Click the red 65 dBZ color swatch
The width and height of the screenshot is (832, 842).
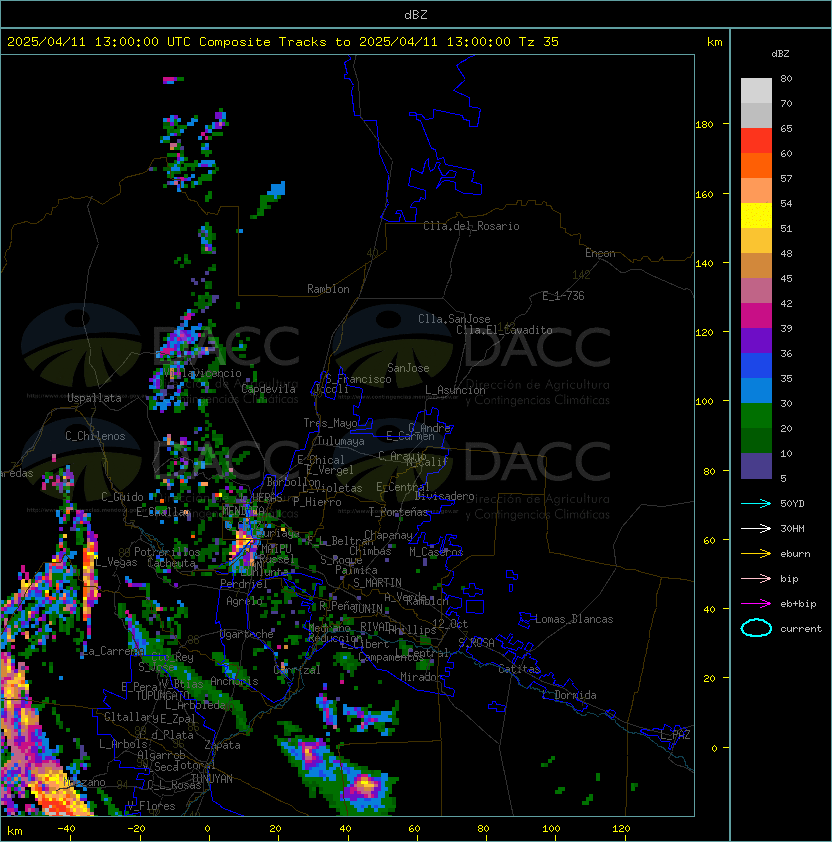pos(756,140)
